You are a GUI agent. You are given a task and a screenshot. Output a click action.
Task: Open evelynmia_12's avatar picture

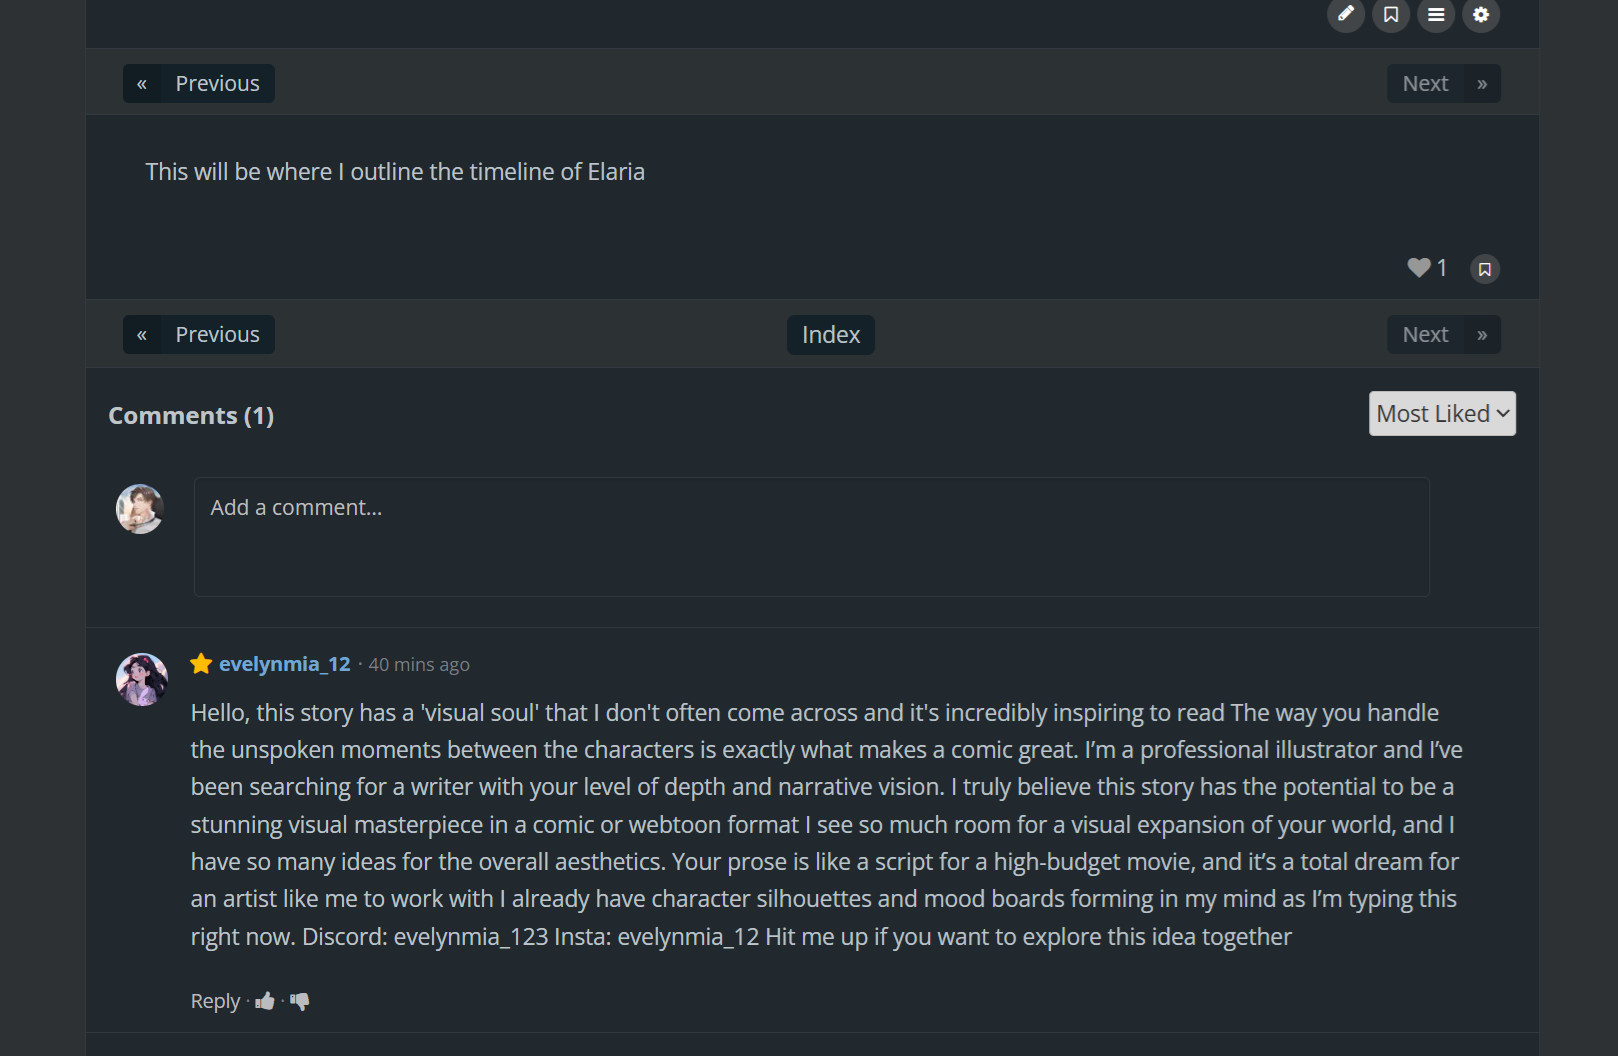click(142, 680)
